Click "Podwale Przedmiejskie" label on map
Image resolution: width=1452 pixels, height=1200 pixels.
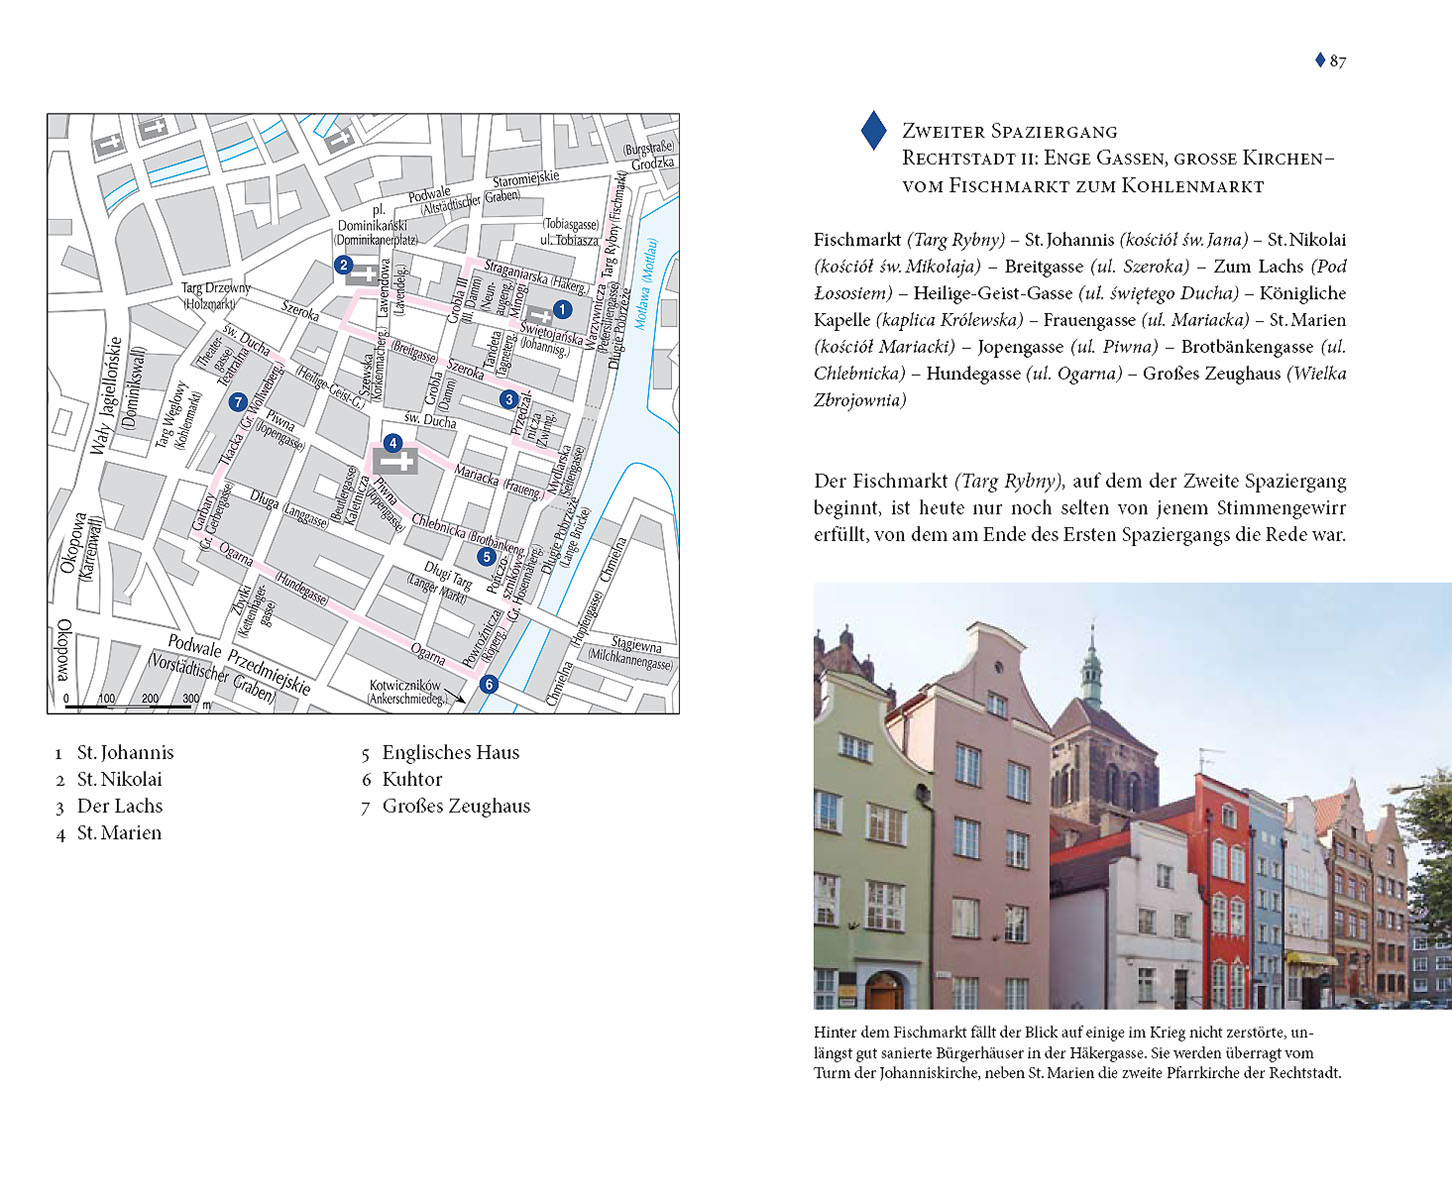(239, 664)
